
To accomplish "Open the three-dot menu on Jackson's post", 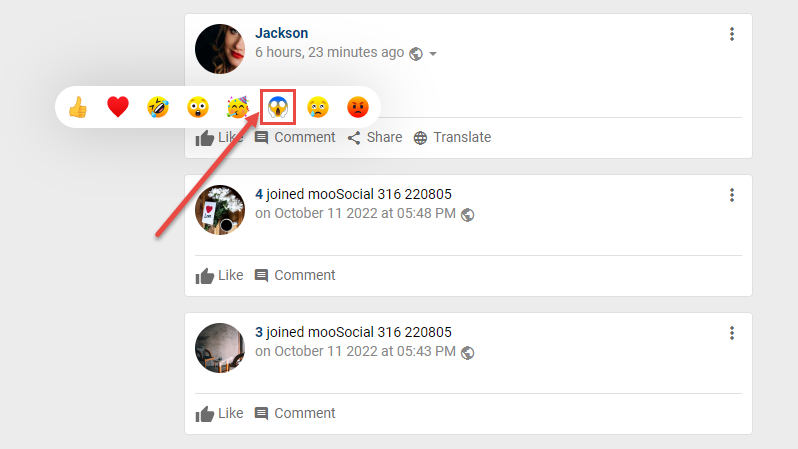I will (732, 34).
